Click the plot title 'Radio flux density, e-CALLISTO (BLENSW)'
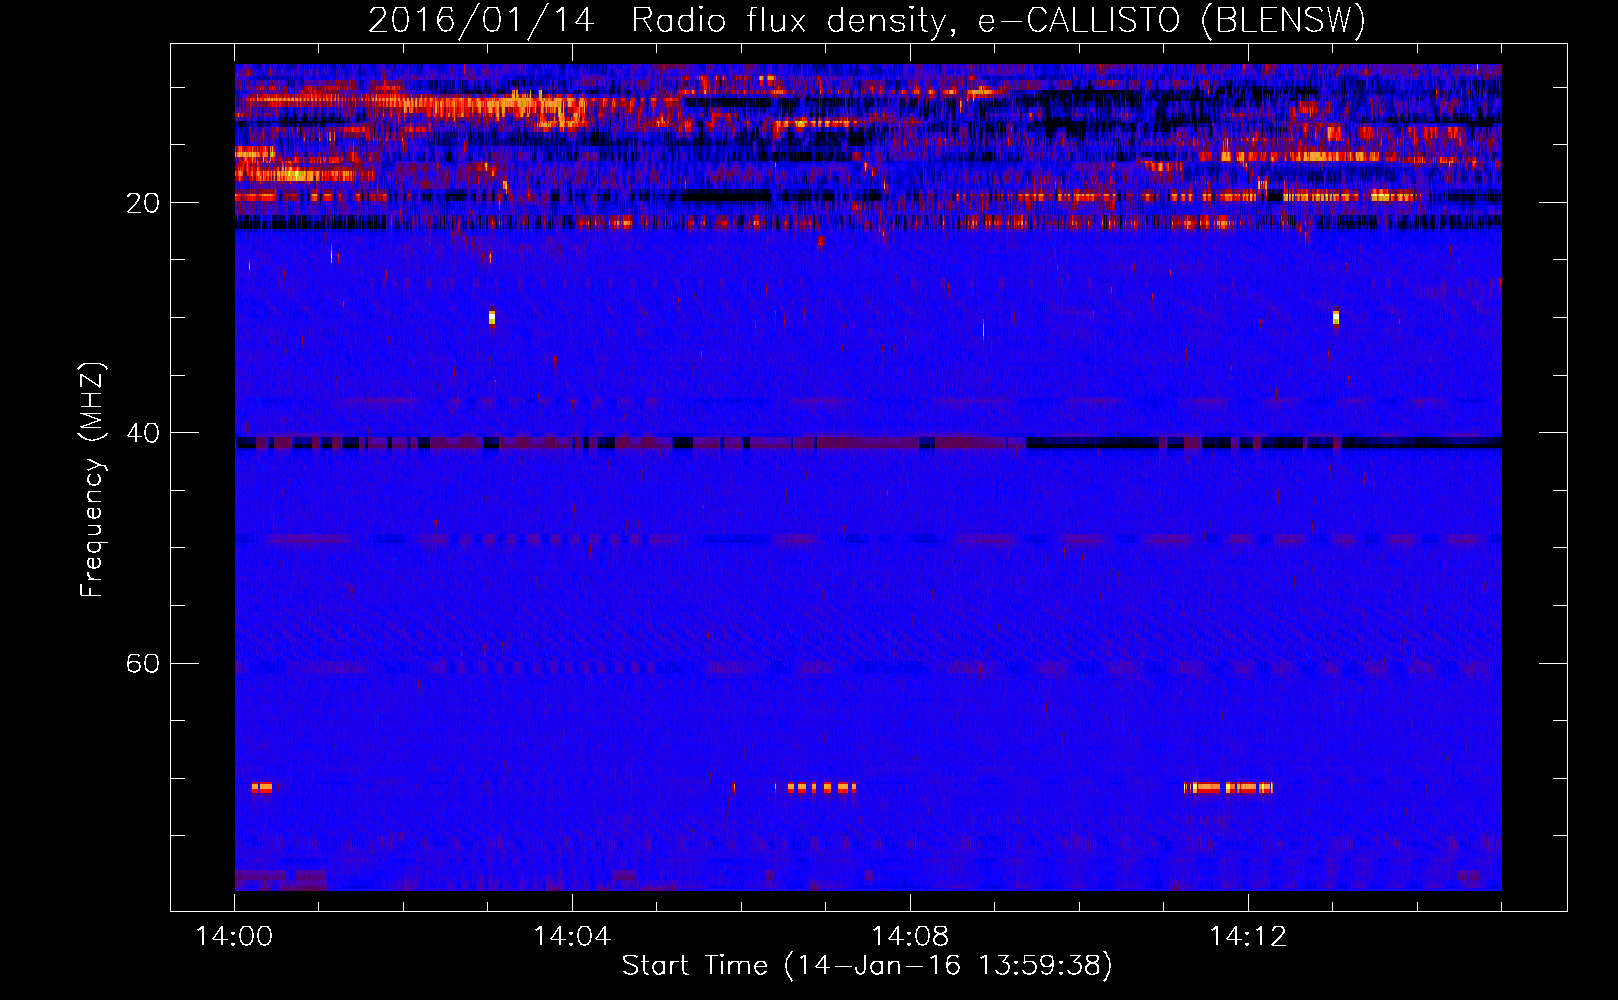1618x1000 pixels. (998, 21)
